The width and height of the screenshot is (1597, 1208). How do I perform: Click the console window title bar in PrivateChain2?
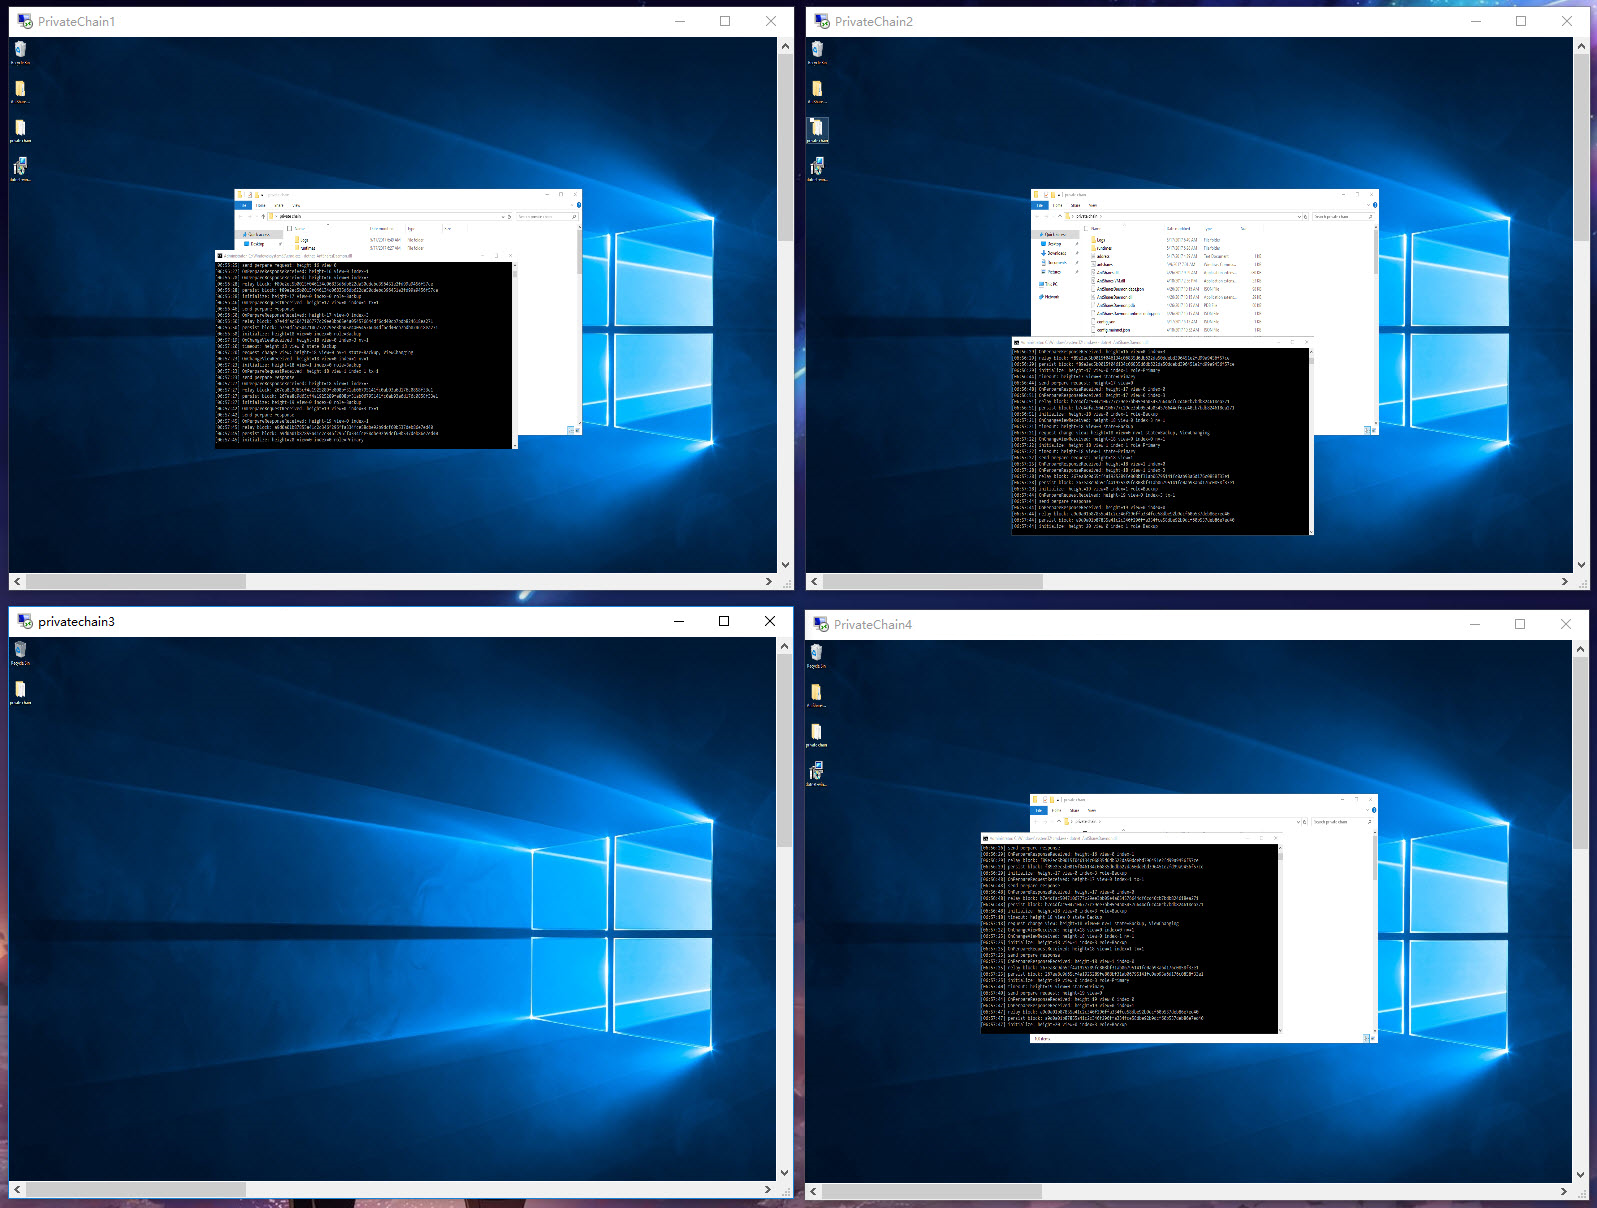click(1160, 343)
